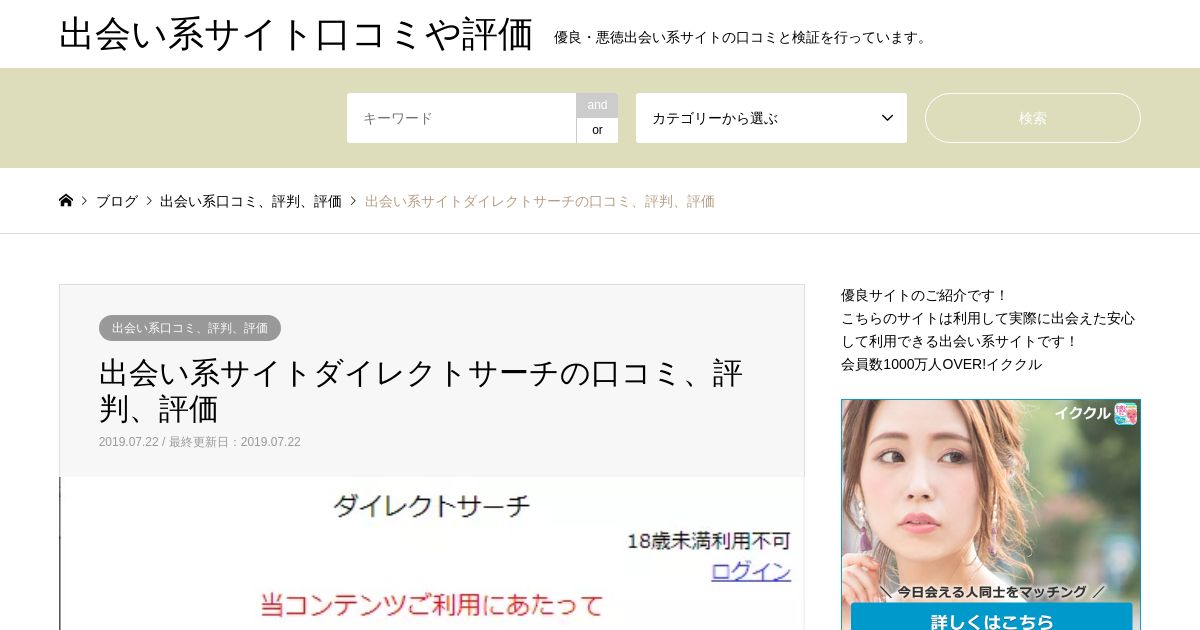Select the 'or' search mode
This screenshot has height=630, width=1200.
coord(597,130)
